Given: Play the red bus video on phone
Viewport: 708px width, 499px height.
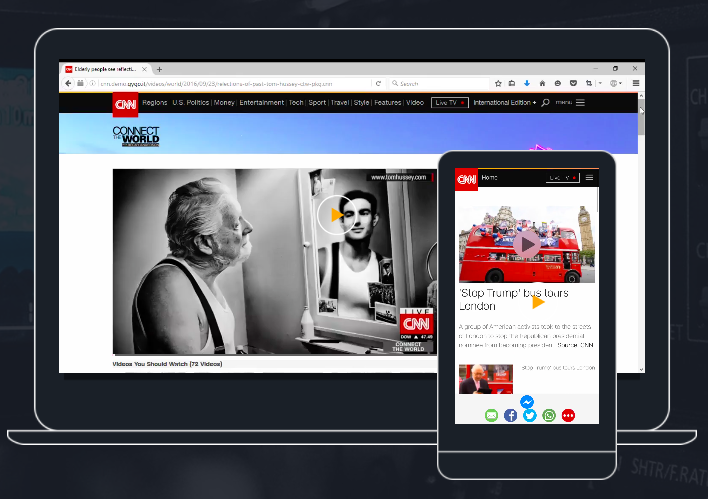Looking at the screenshot, I should click(526, 244).
